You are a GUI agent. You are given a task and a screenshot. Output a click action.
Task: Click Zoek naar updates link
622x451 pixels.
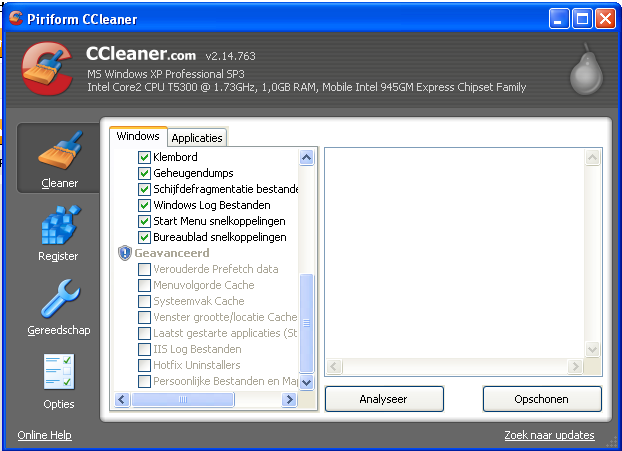point(549,435)
